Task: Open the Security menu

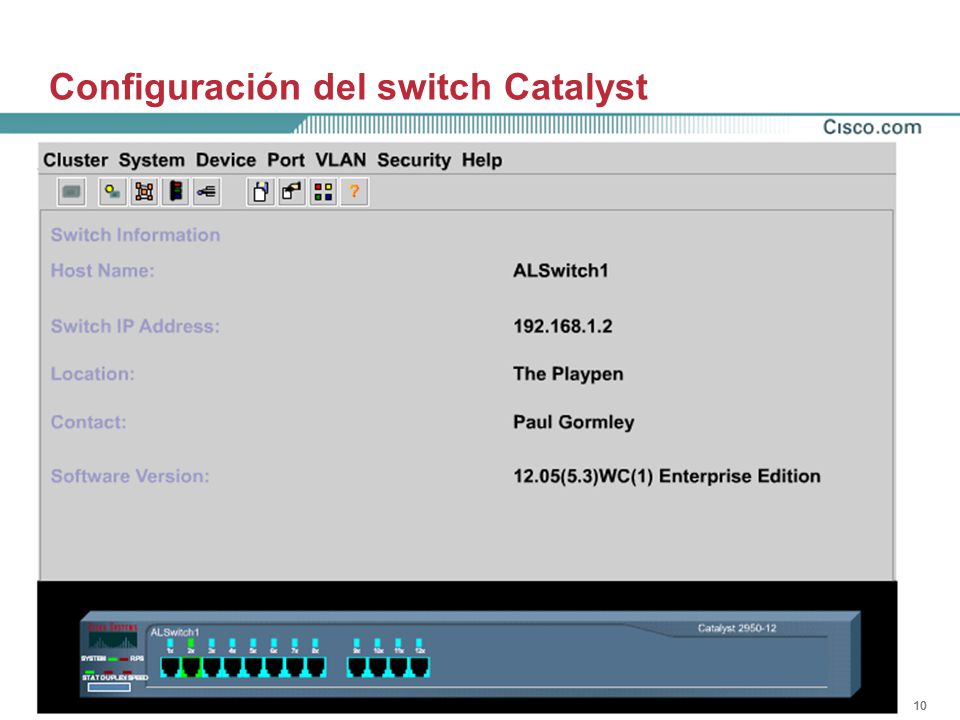Action: 414,160
